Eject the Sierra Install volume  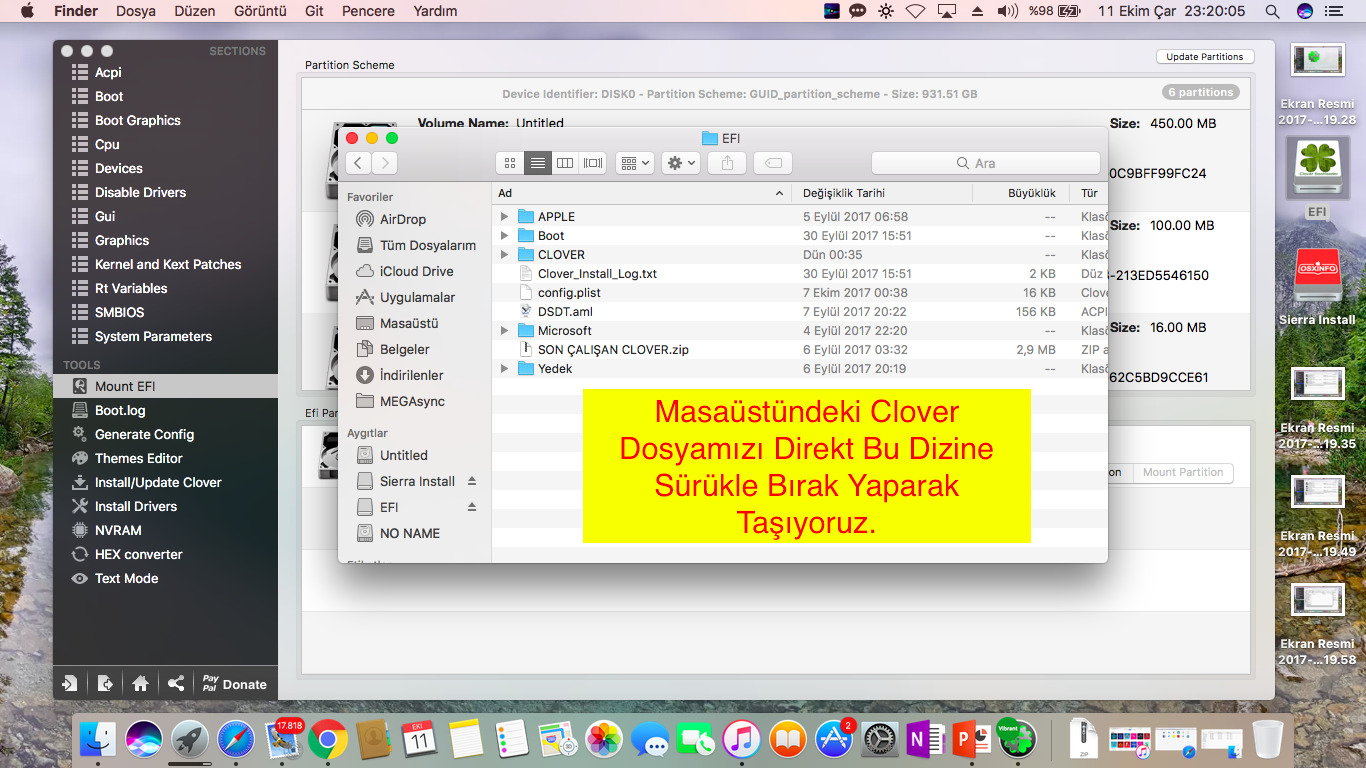(x=472, y=481)
